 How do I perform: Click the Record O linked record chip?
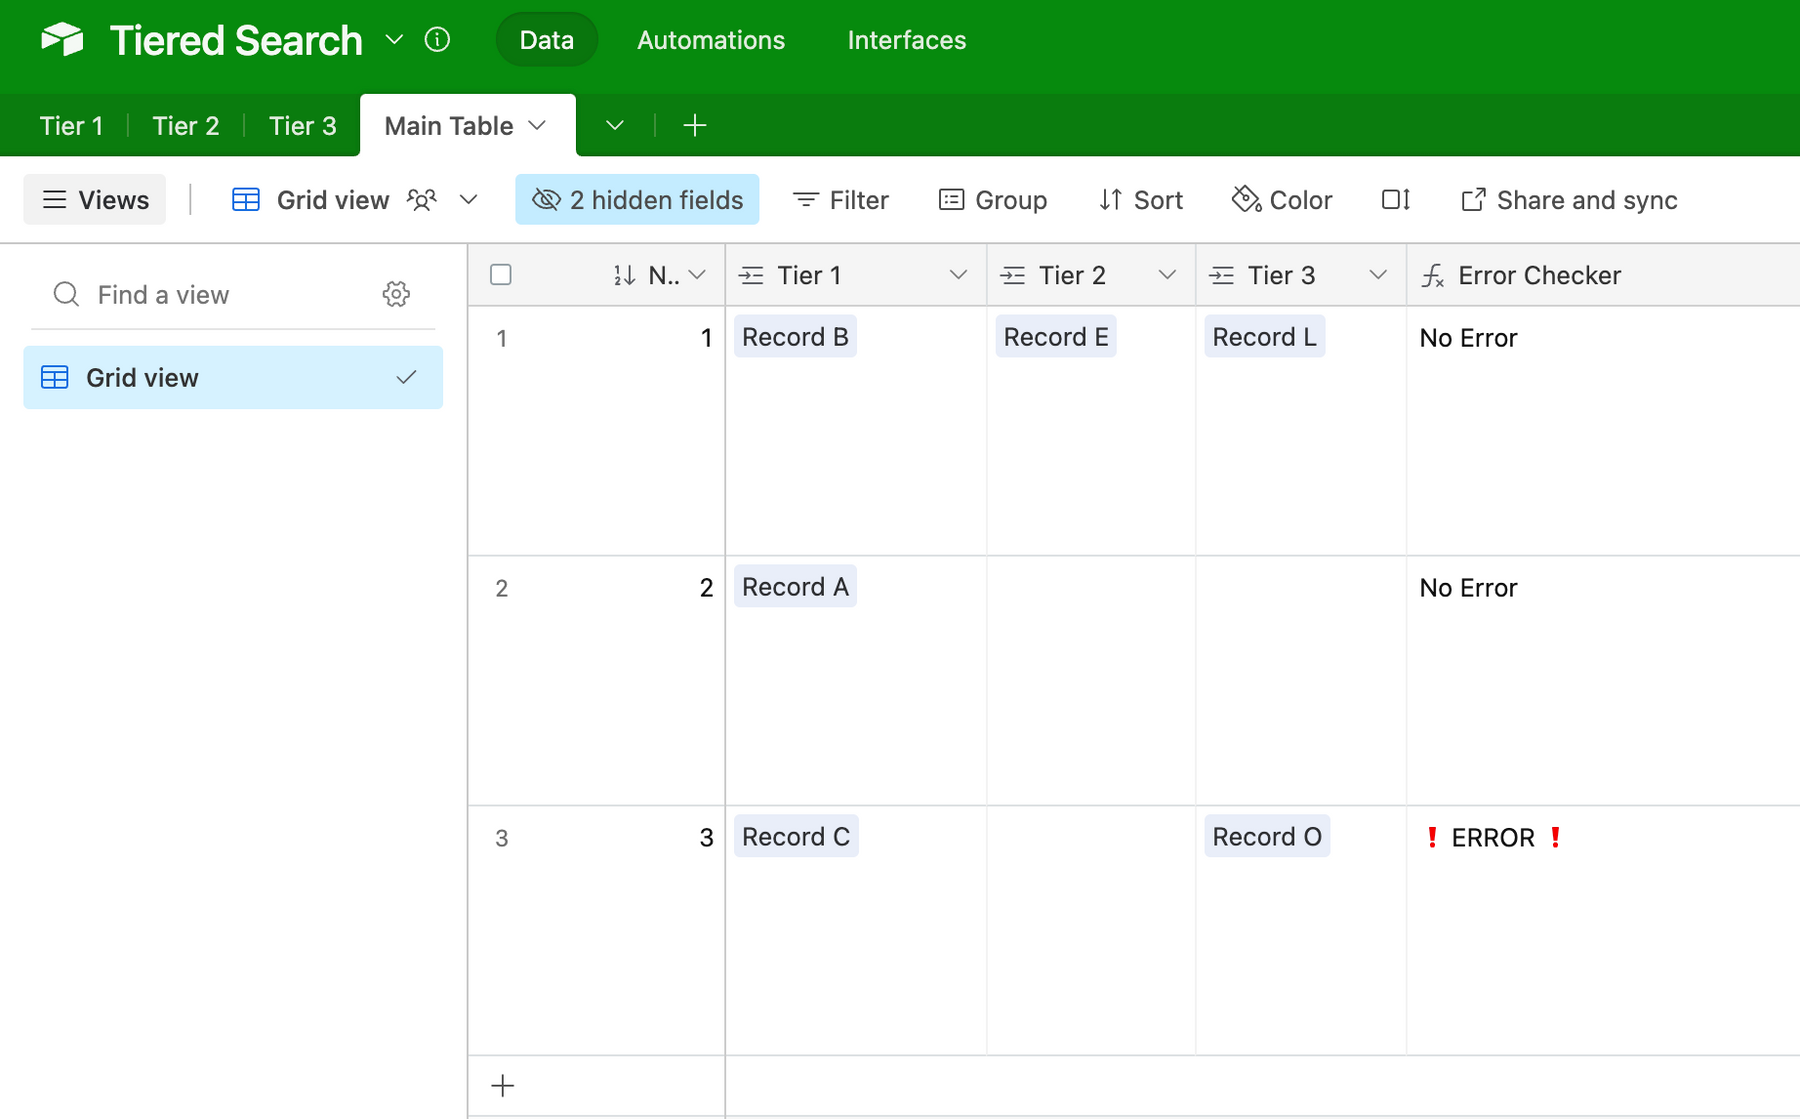pyautogui.click(x=1266, y=837)
